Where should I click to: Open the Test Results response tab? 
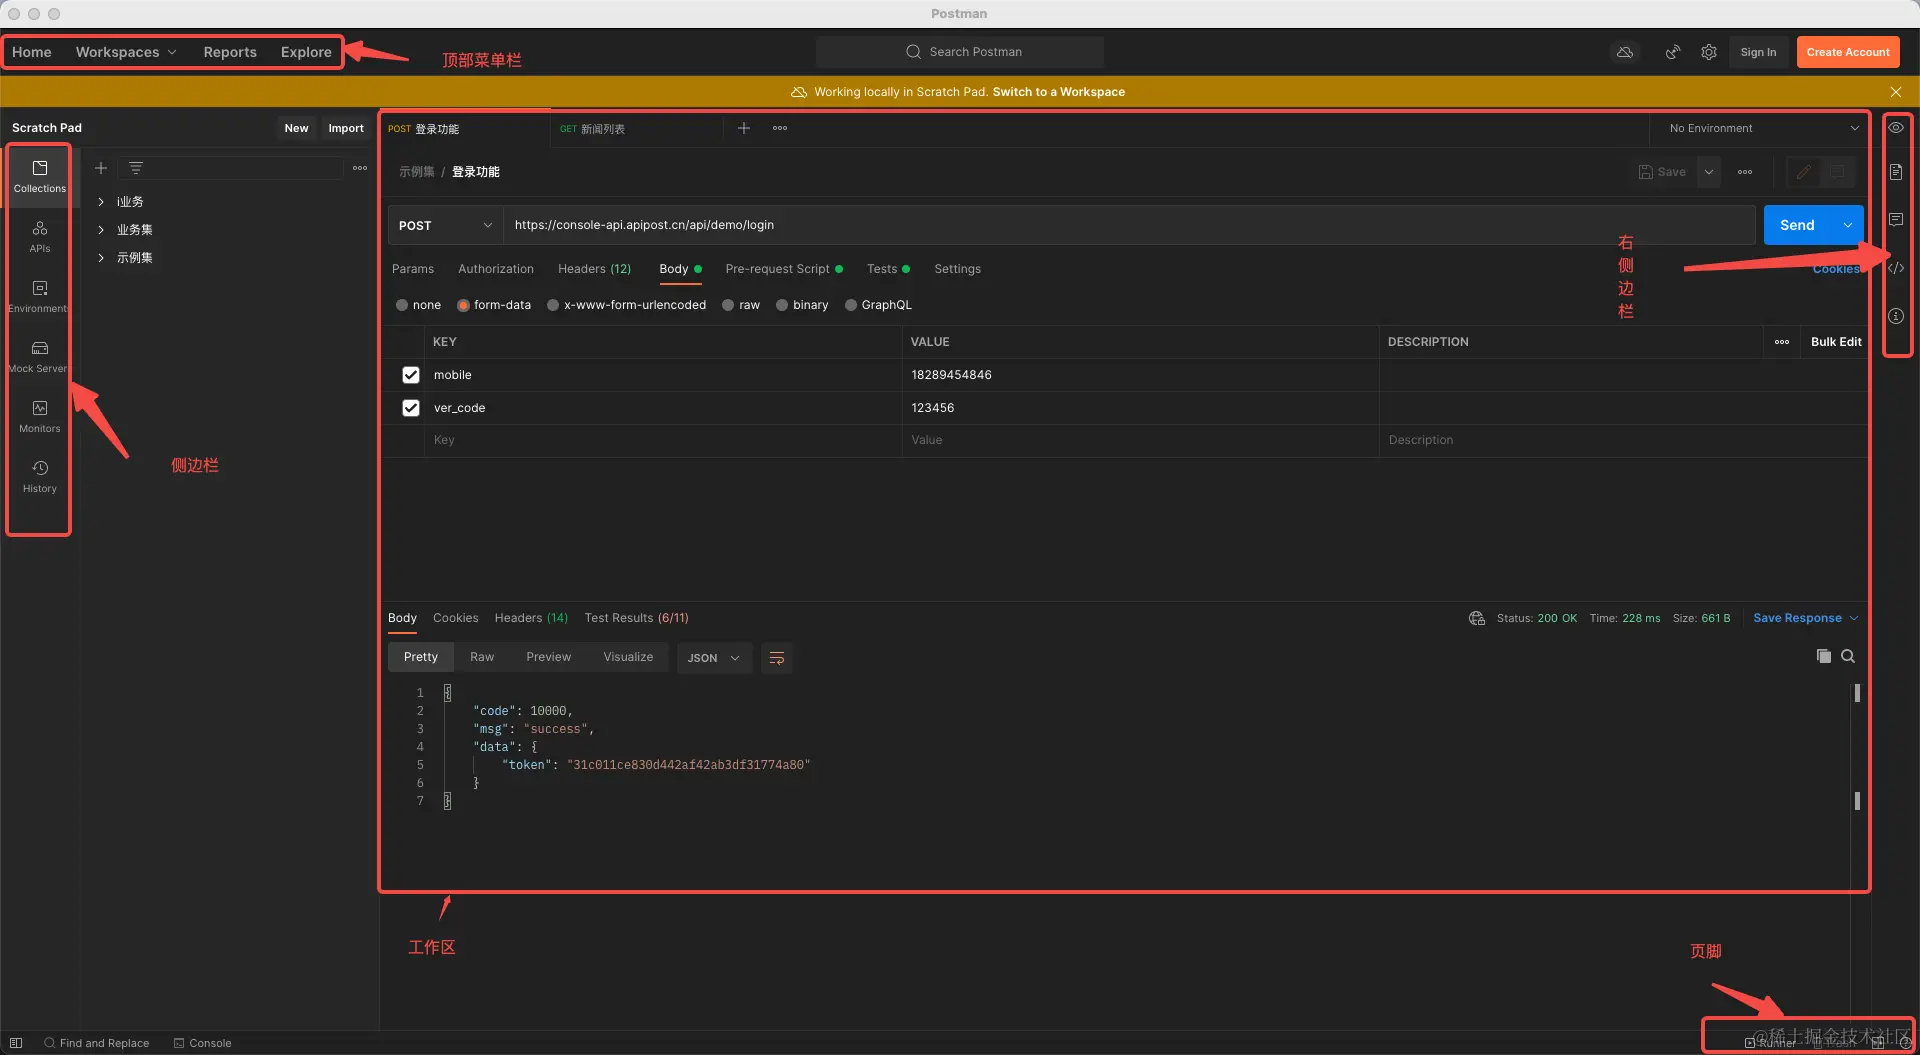coord(637,618)
